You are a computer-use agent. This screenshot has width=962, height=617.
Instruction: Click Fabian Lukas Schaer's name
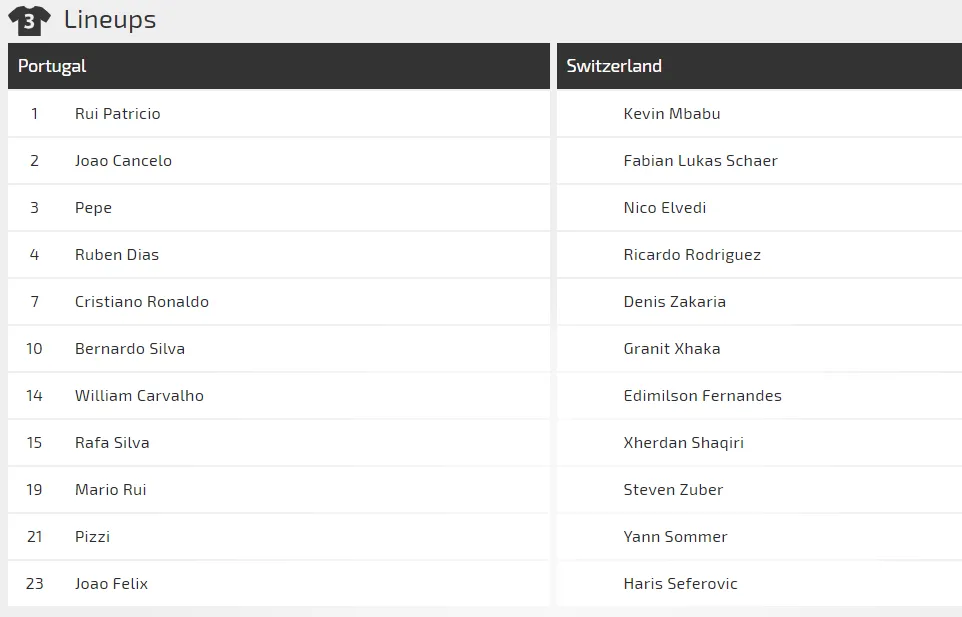pos(700,161)
